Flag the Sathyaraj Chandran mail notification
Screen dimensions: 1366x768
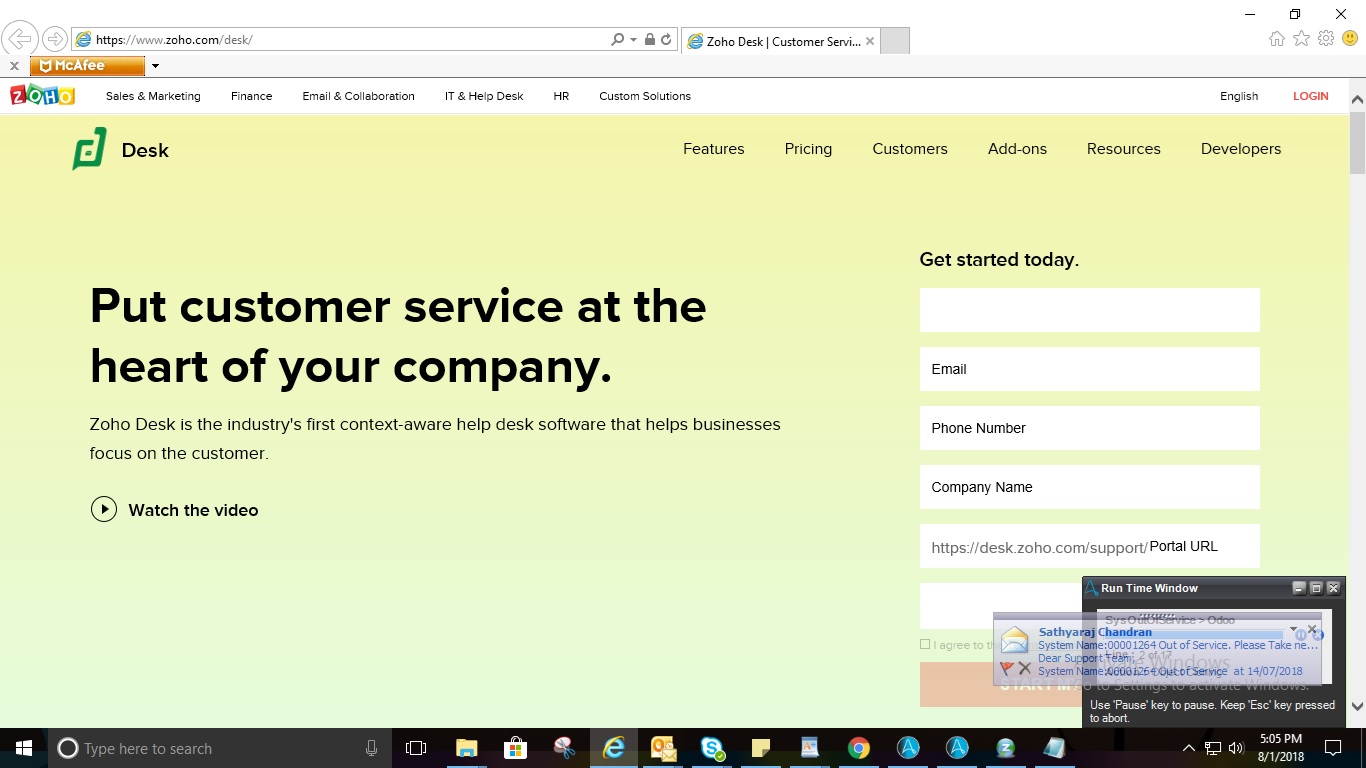point(1006,668)
